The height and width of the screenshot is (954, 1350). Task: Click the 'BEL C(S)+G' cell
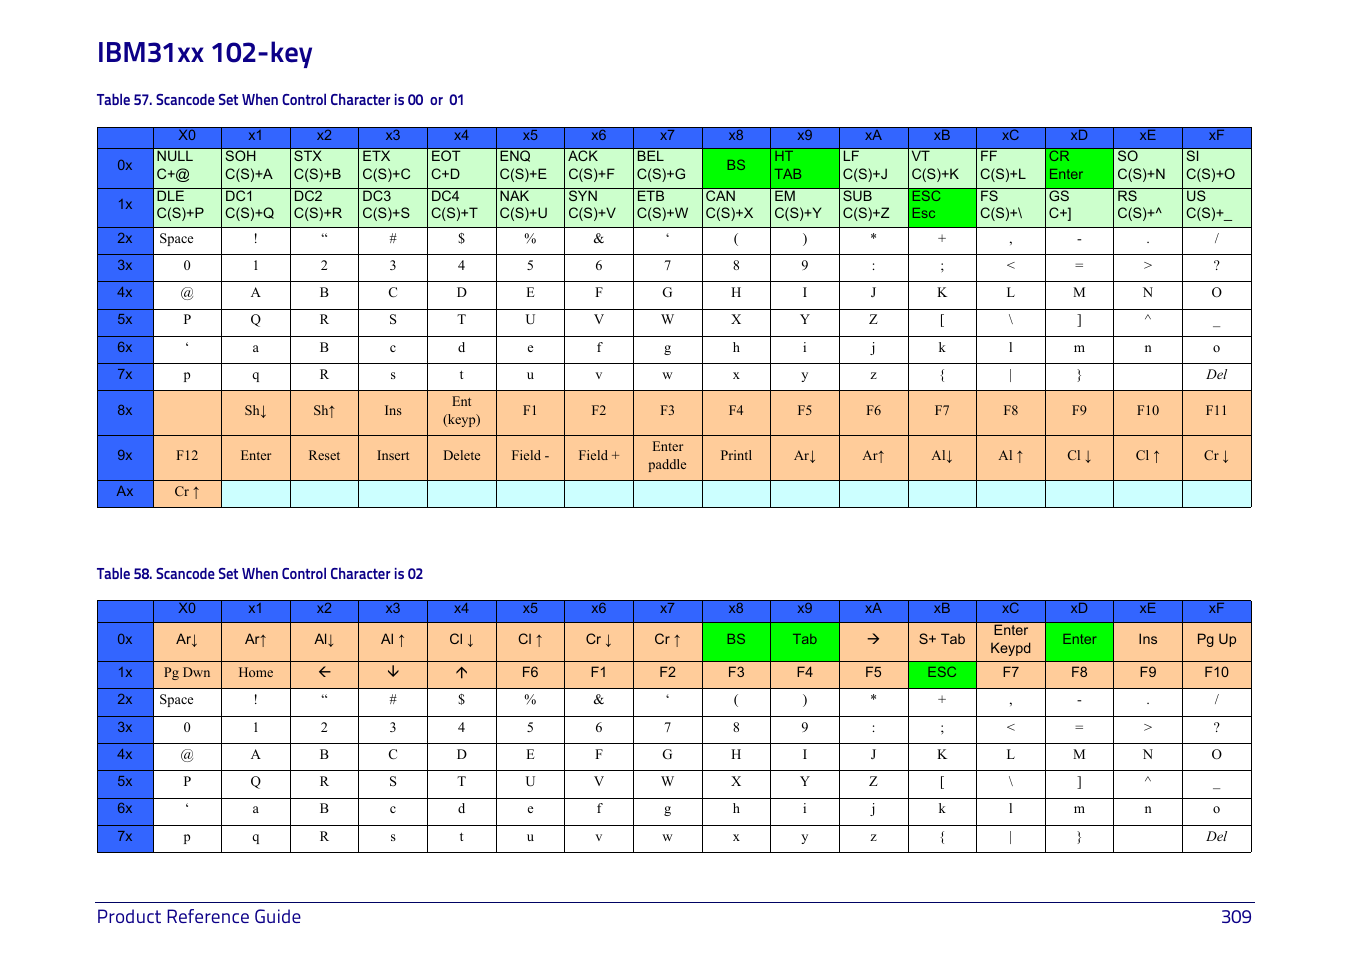coord(668,166)
